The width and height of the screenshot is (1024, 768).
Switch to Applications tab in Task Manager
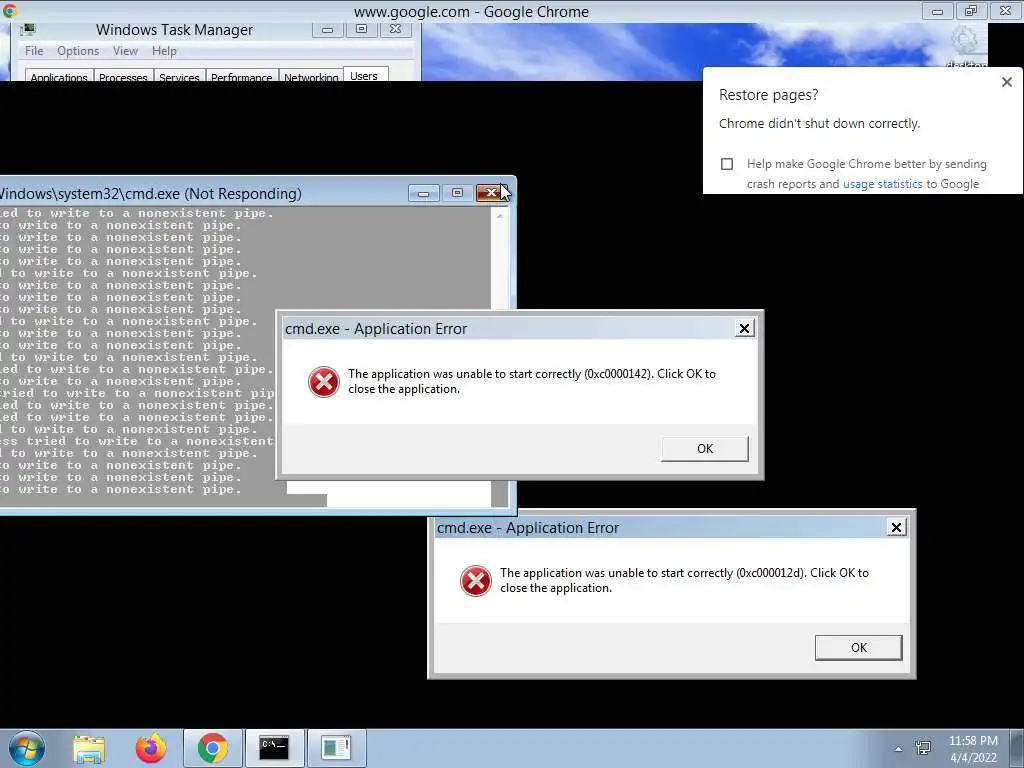pyautogui.click(x=59, y=75)
